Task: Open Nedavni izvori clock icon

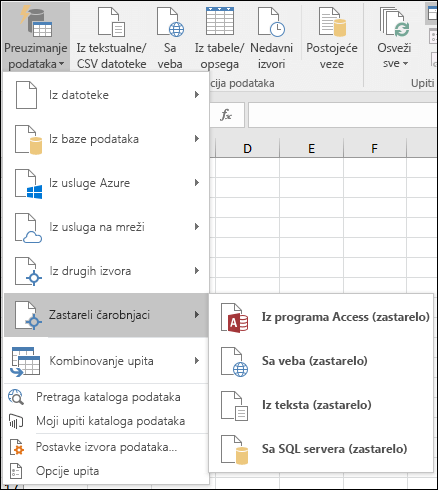Action: pyautogui.click(x=271, y=23)
